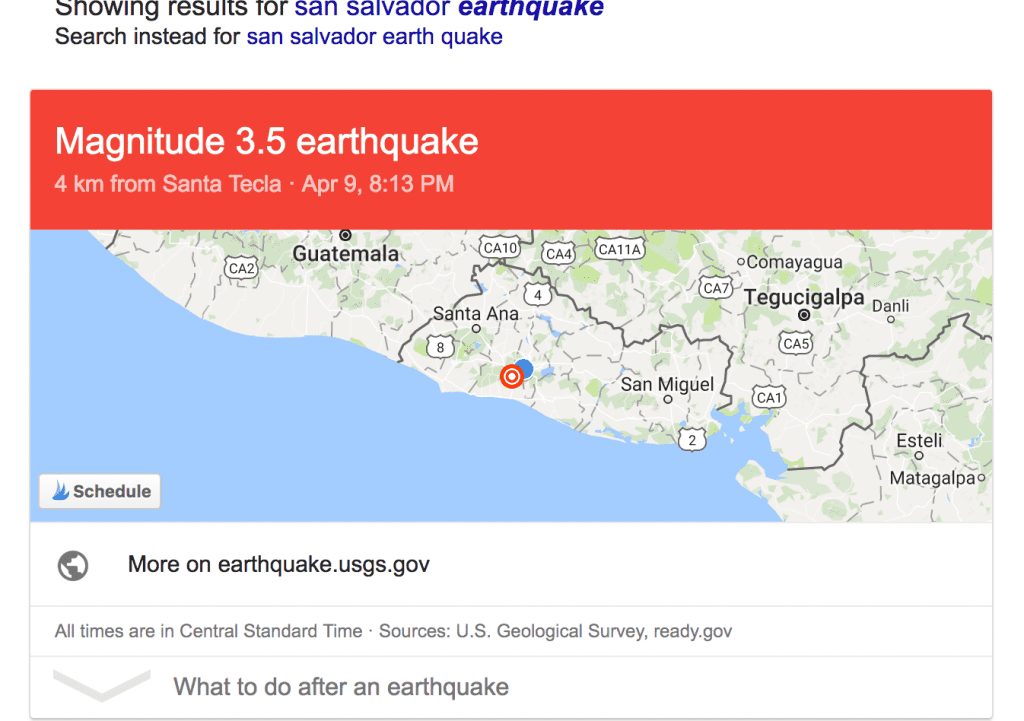Click the CA2 highway shield icon
Screen dimensions: 1024x721
pos(241,268)
